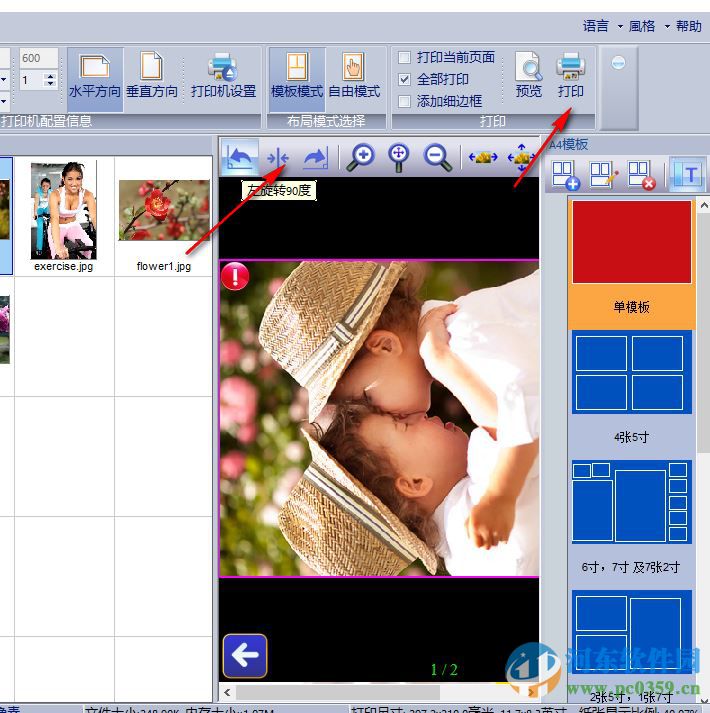Choose the single template (单模板)
This screenshot has width=710, height=713.
pyautogui.click(x=632, y=264)
